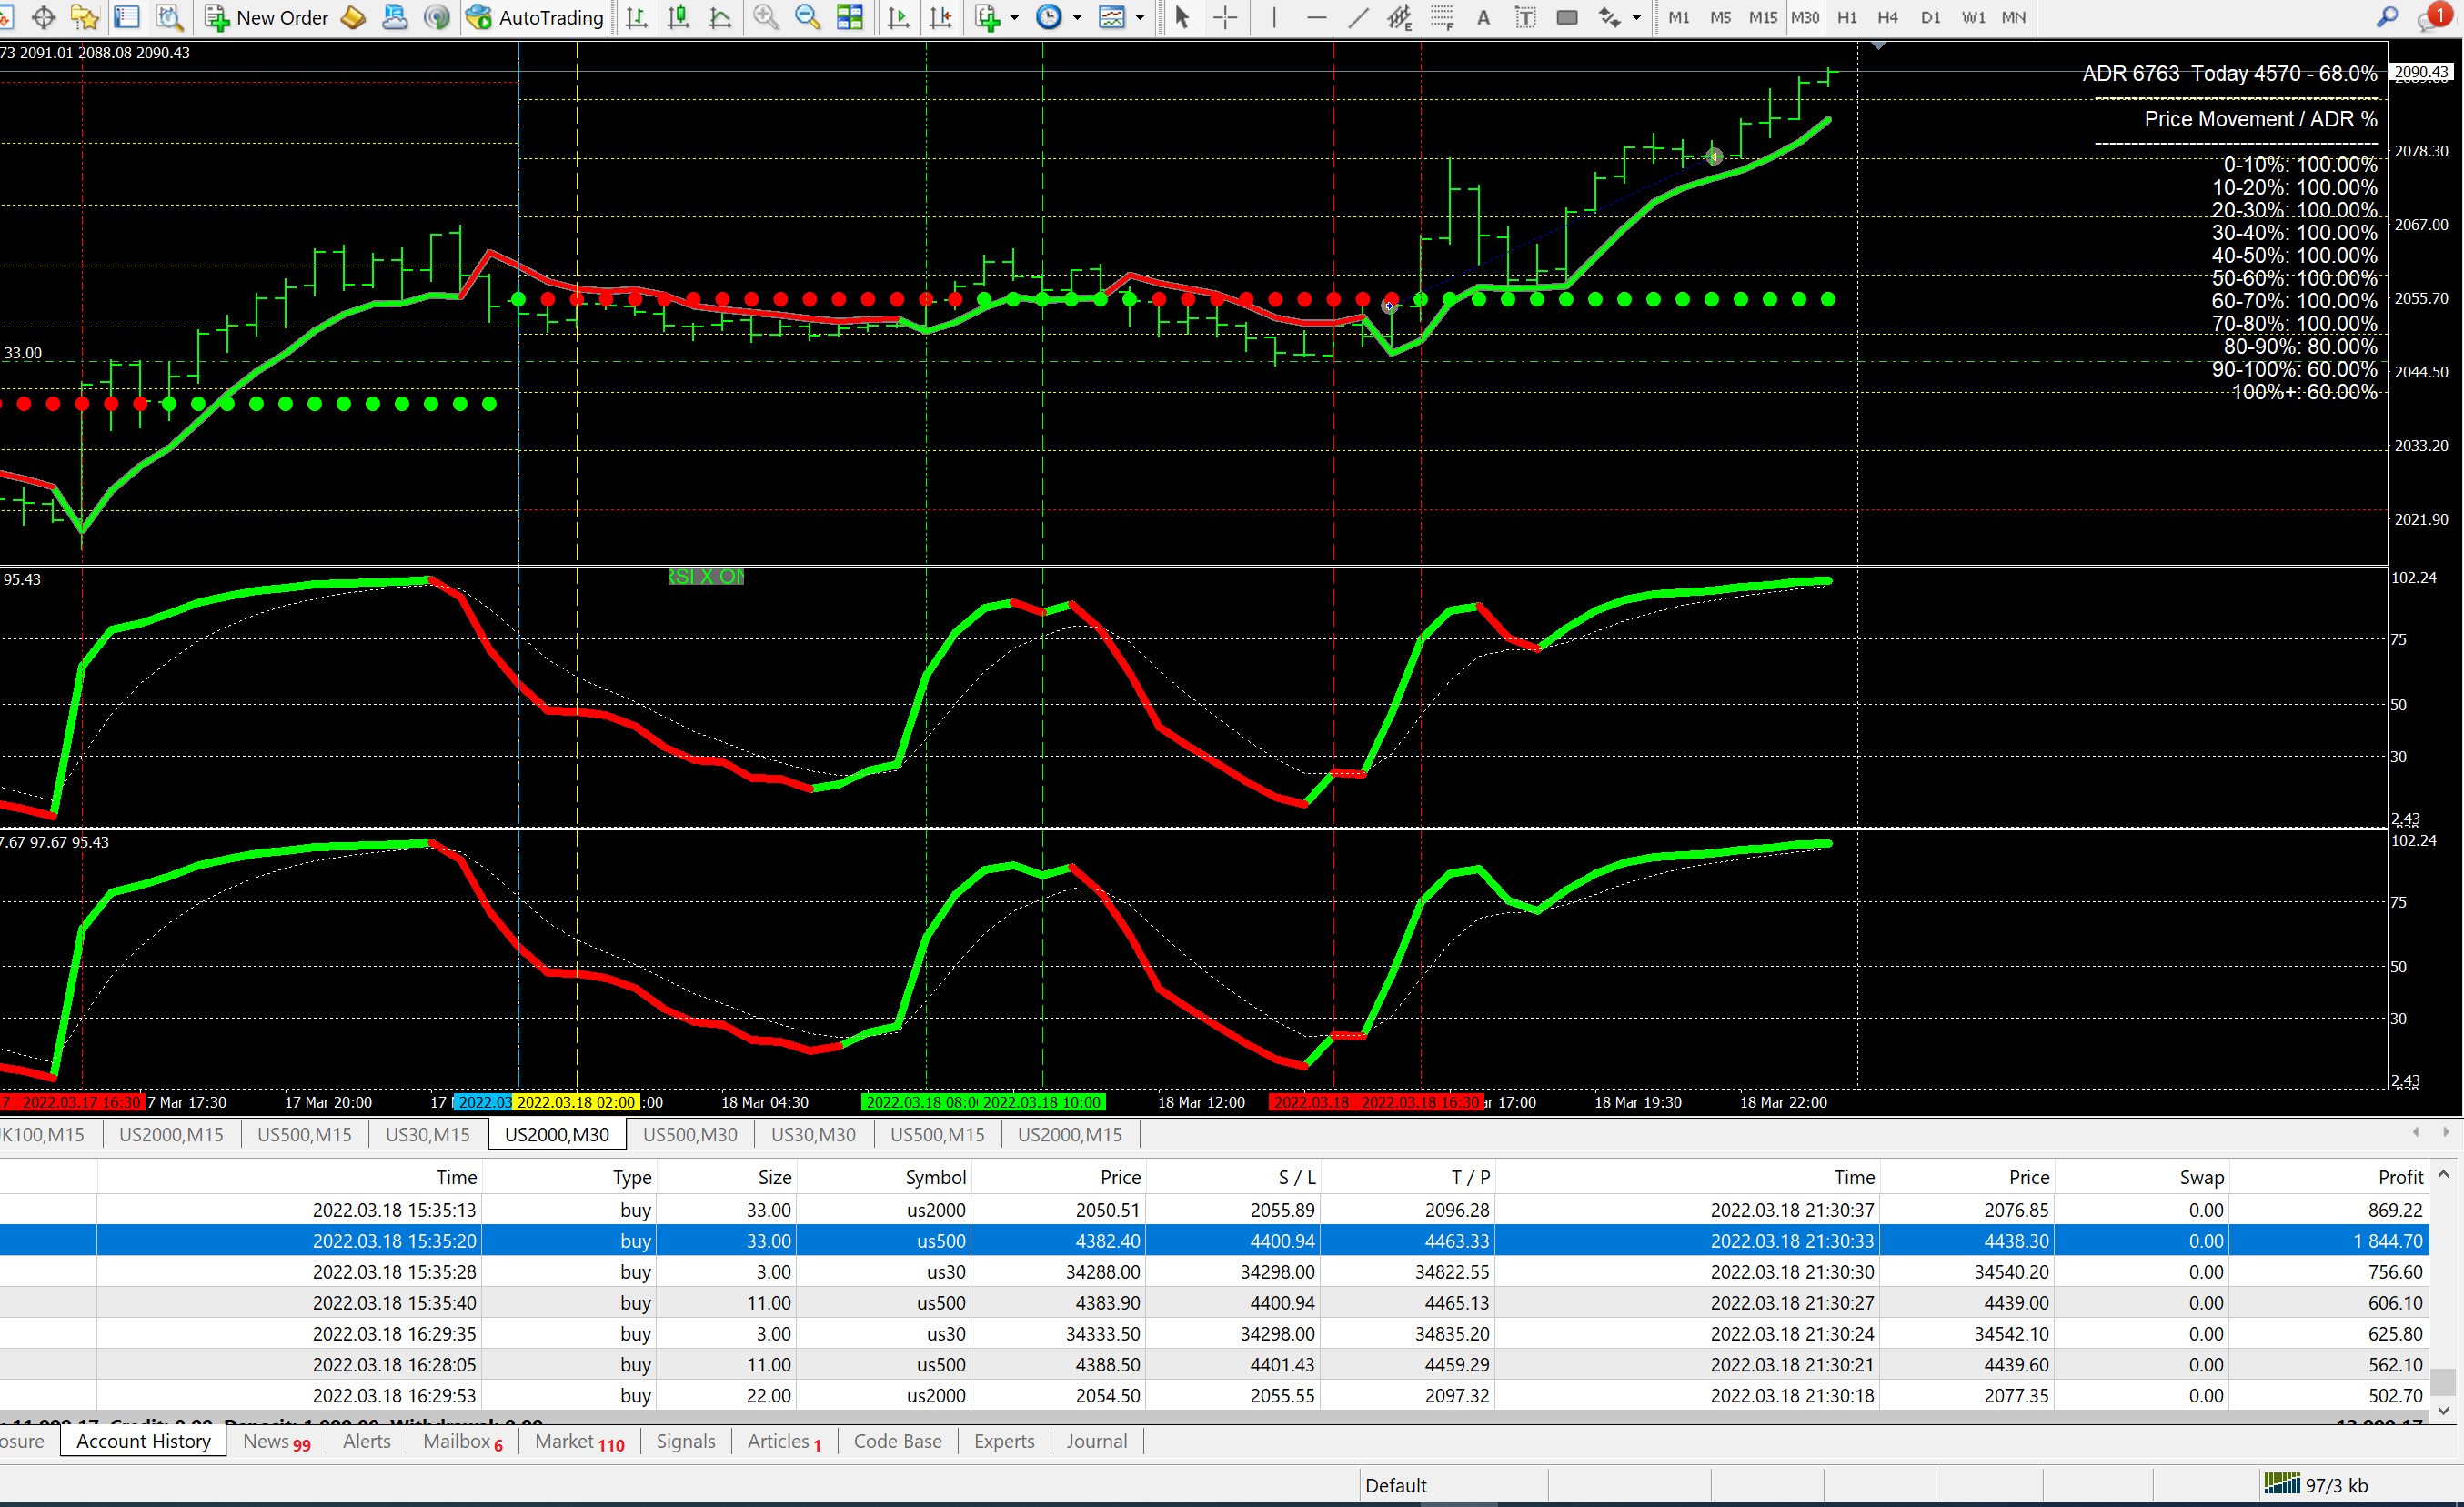The height and width of the screenshot is (1507, 2464).
Task: Toggle the chart auto scroll icon
Action: pos(898,17)
